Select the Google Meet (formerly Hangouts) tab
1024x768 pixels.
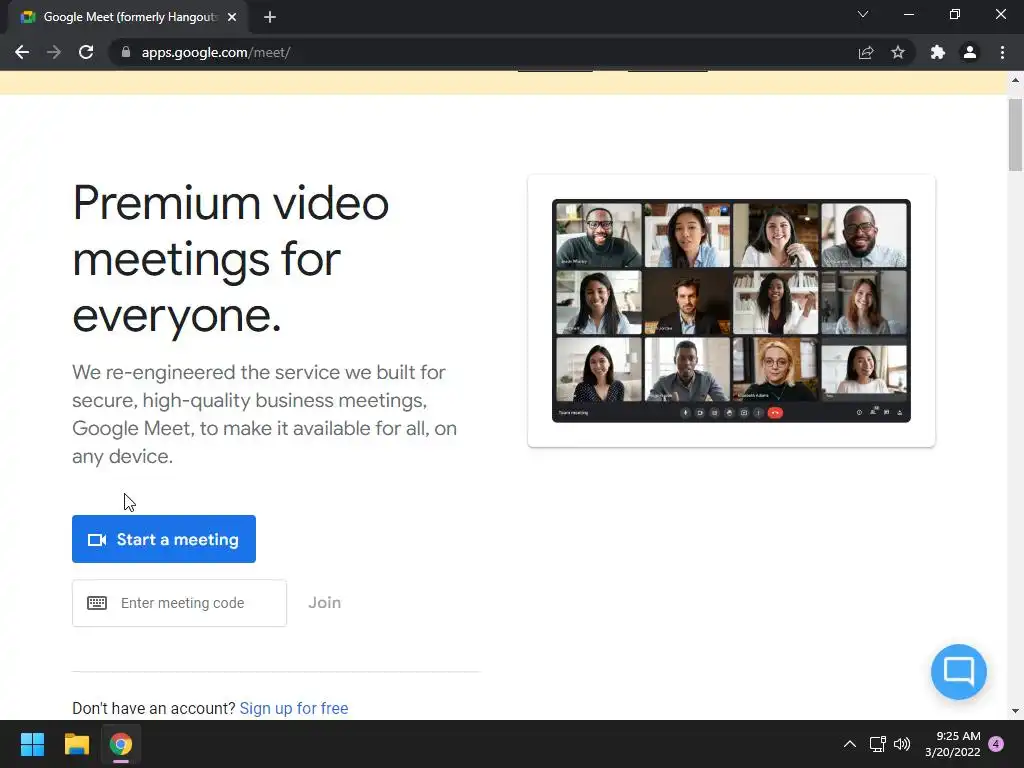click(x=128, y=17)
